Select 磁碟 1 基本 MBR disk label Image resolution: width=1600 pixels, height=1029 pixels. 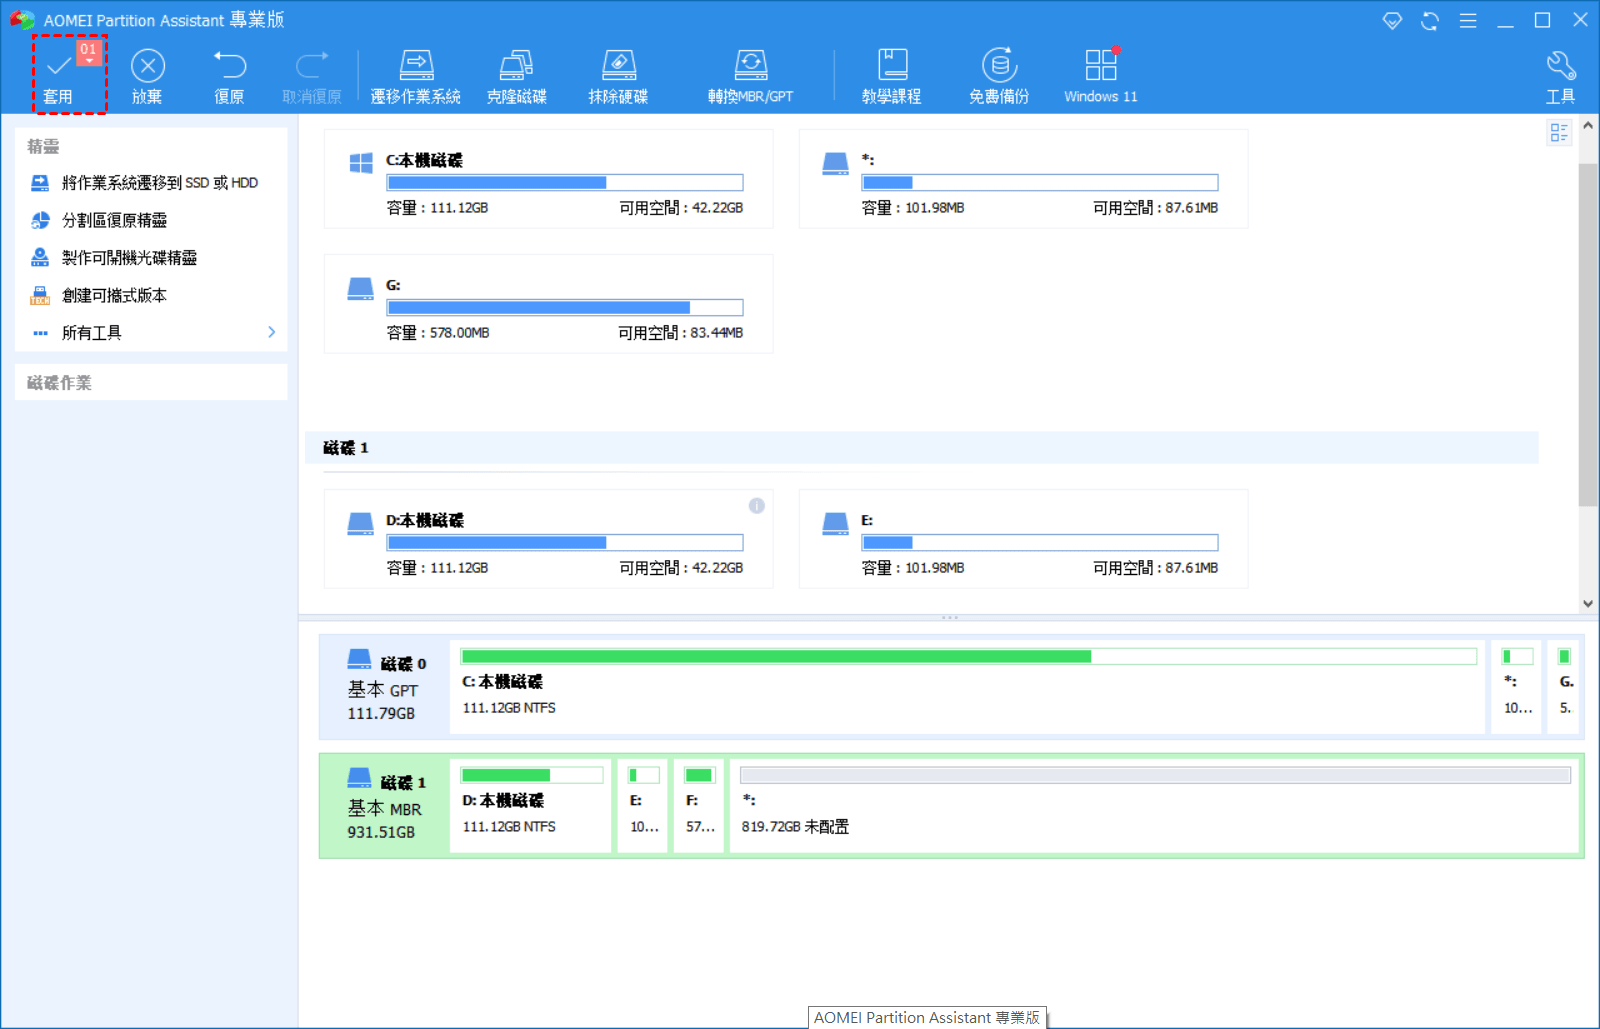[x=385, y=806]
